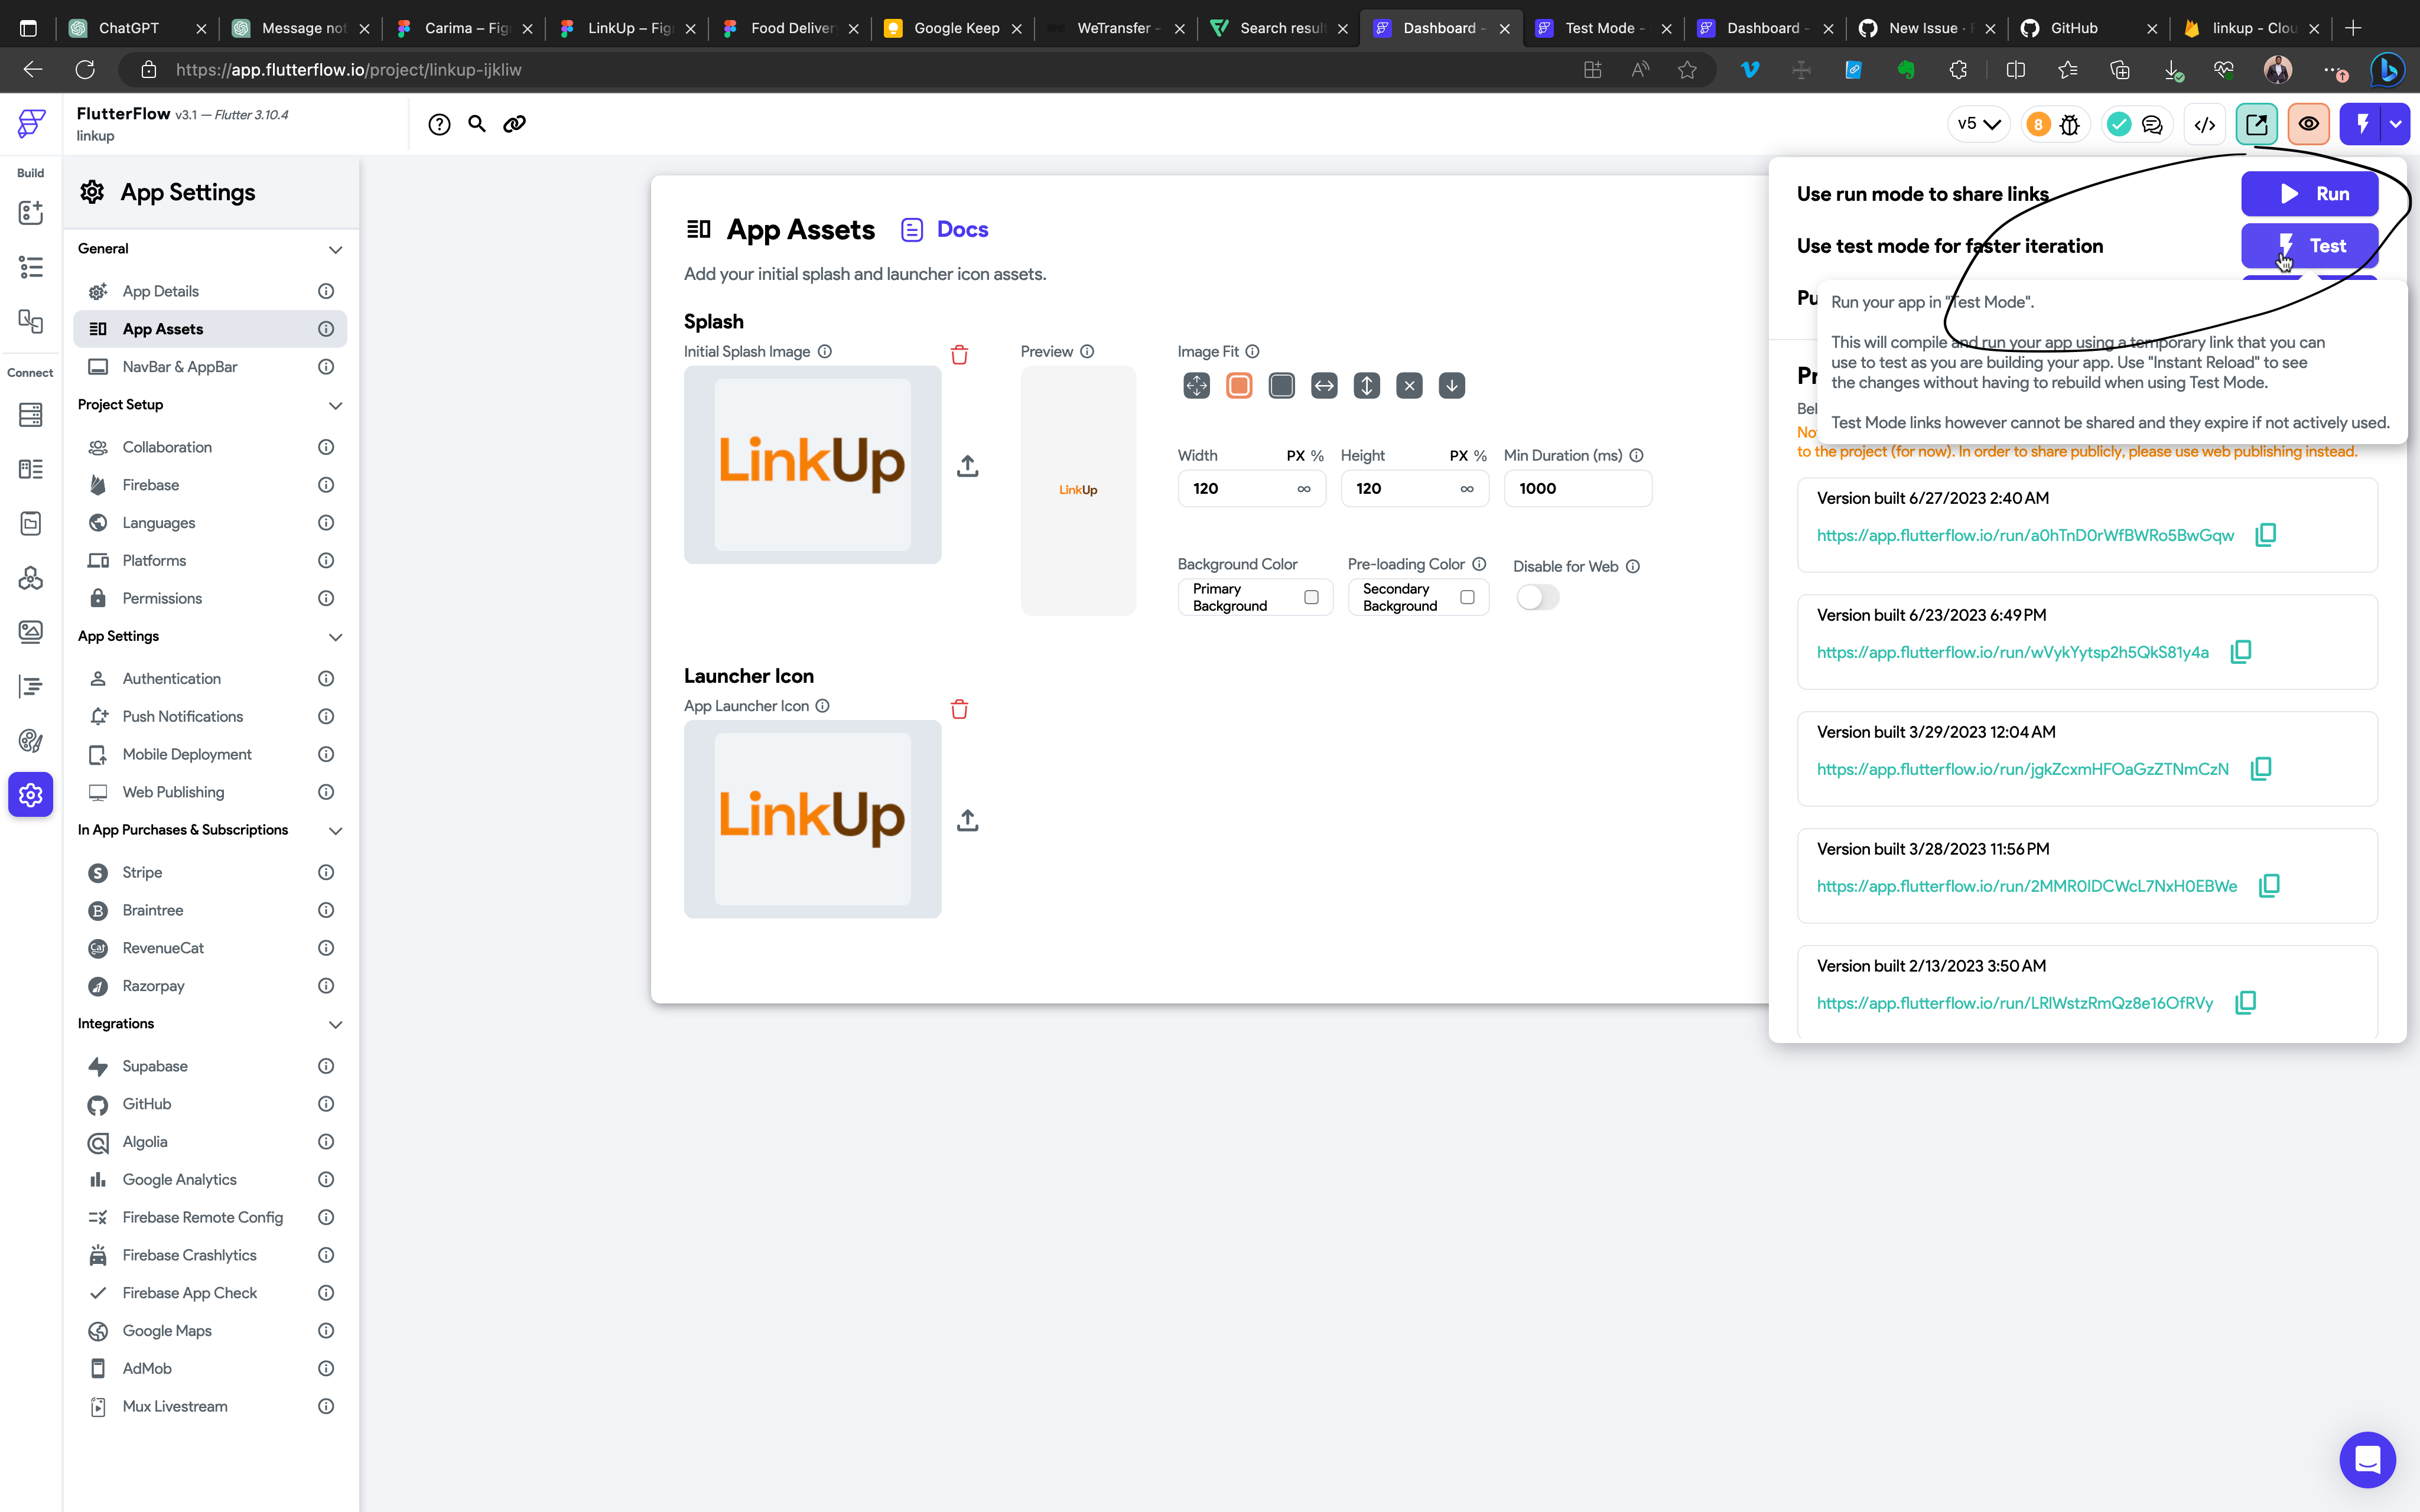Viewport: 2420px width, 1512px height.
Task: Open Web Publishing settings
Action: (173, 792)
